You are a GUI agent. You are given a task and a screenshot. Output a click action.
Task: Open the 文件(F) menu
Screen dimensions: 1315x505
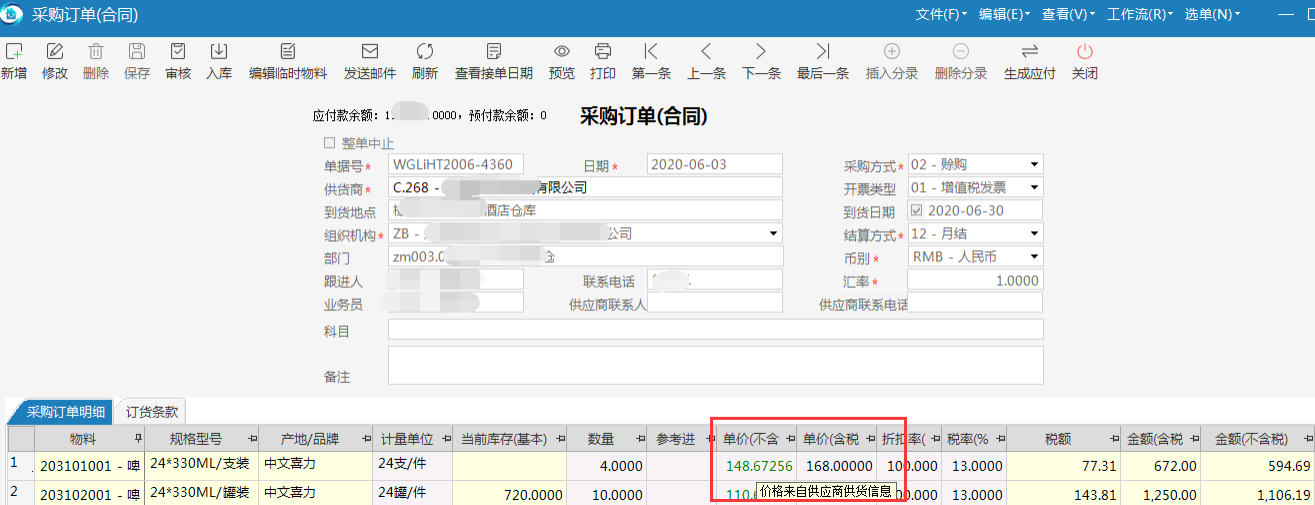941,14
